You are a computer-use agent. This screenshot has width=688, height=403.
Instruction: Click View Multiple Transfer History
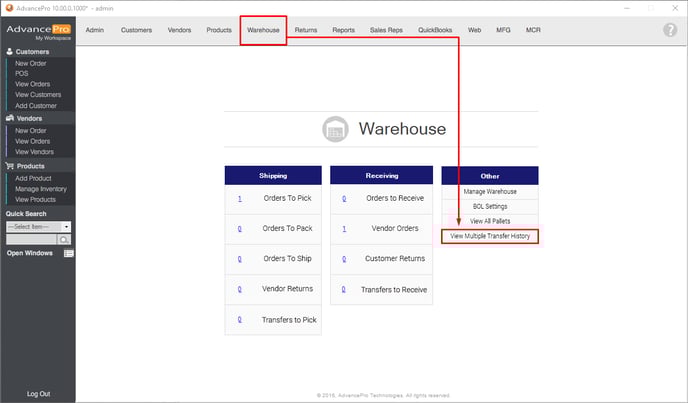coord(490,236)
